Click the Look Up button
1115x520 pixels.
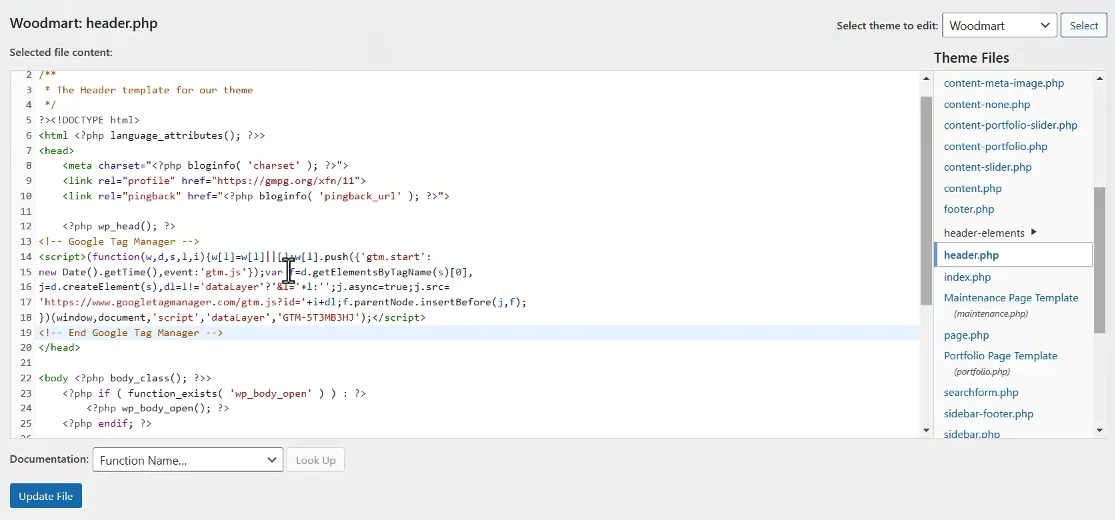tap(315, 460)
